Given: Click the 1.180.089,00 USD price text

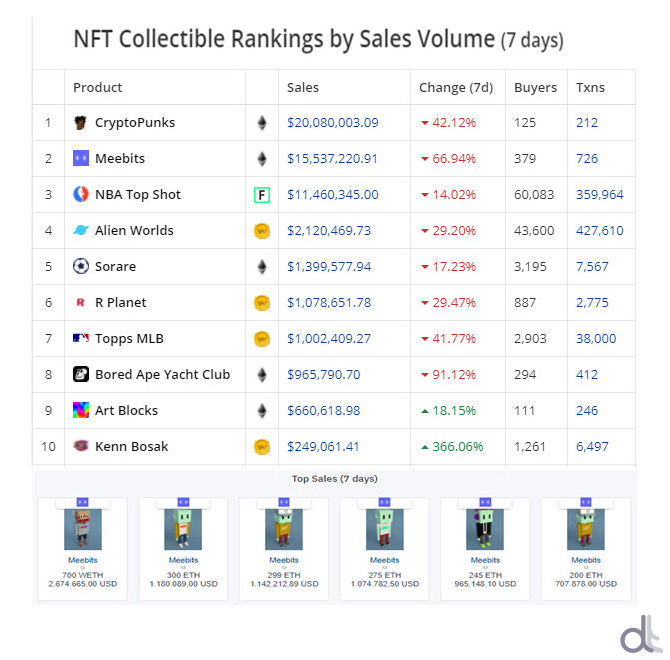Looking at the screenshot, I should coord(183,584).
